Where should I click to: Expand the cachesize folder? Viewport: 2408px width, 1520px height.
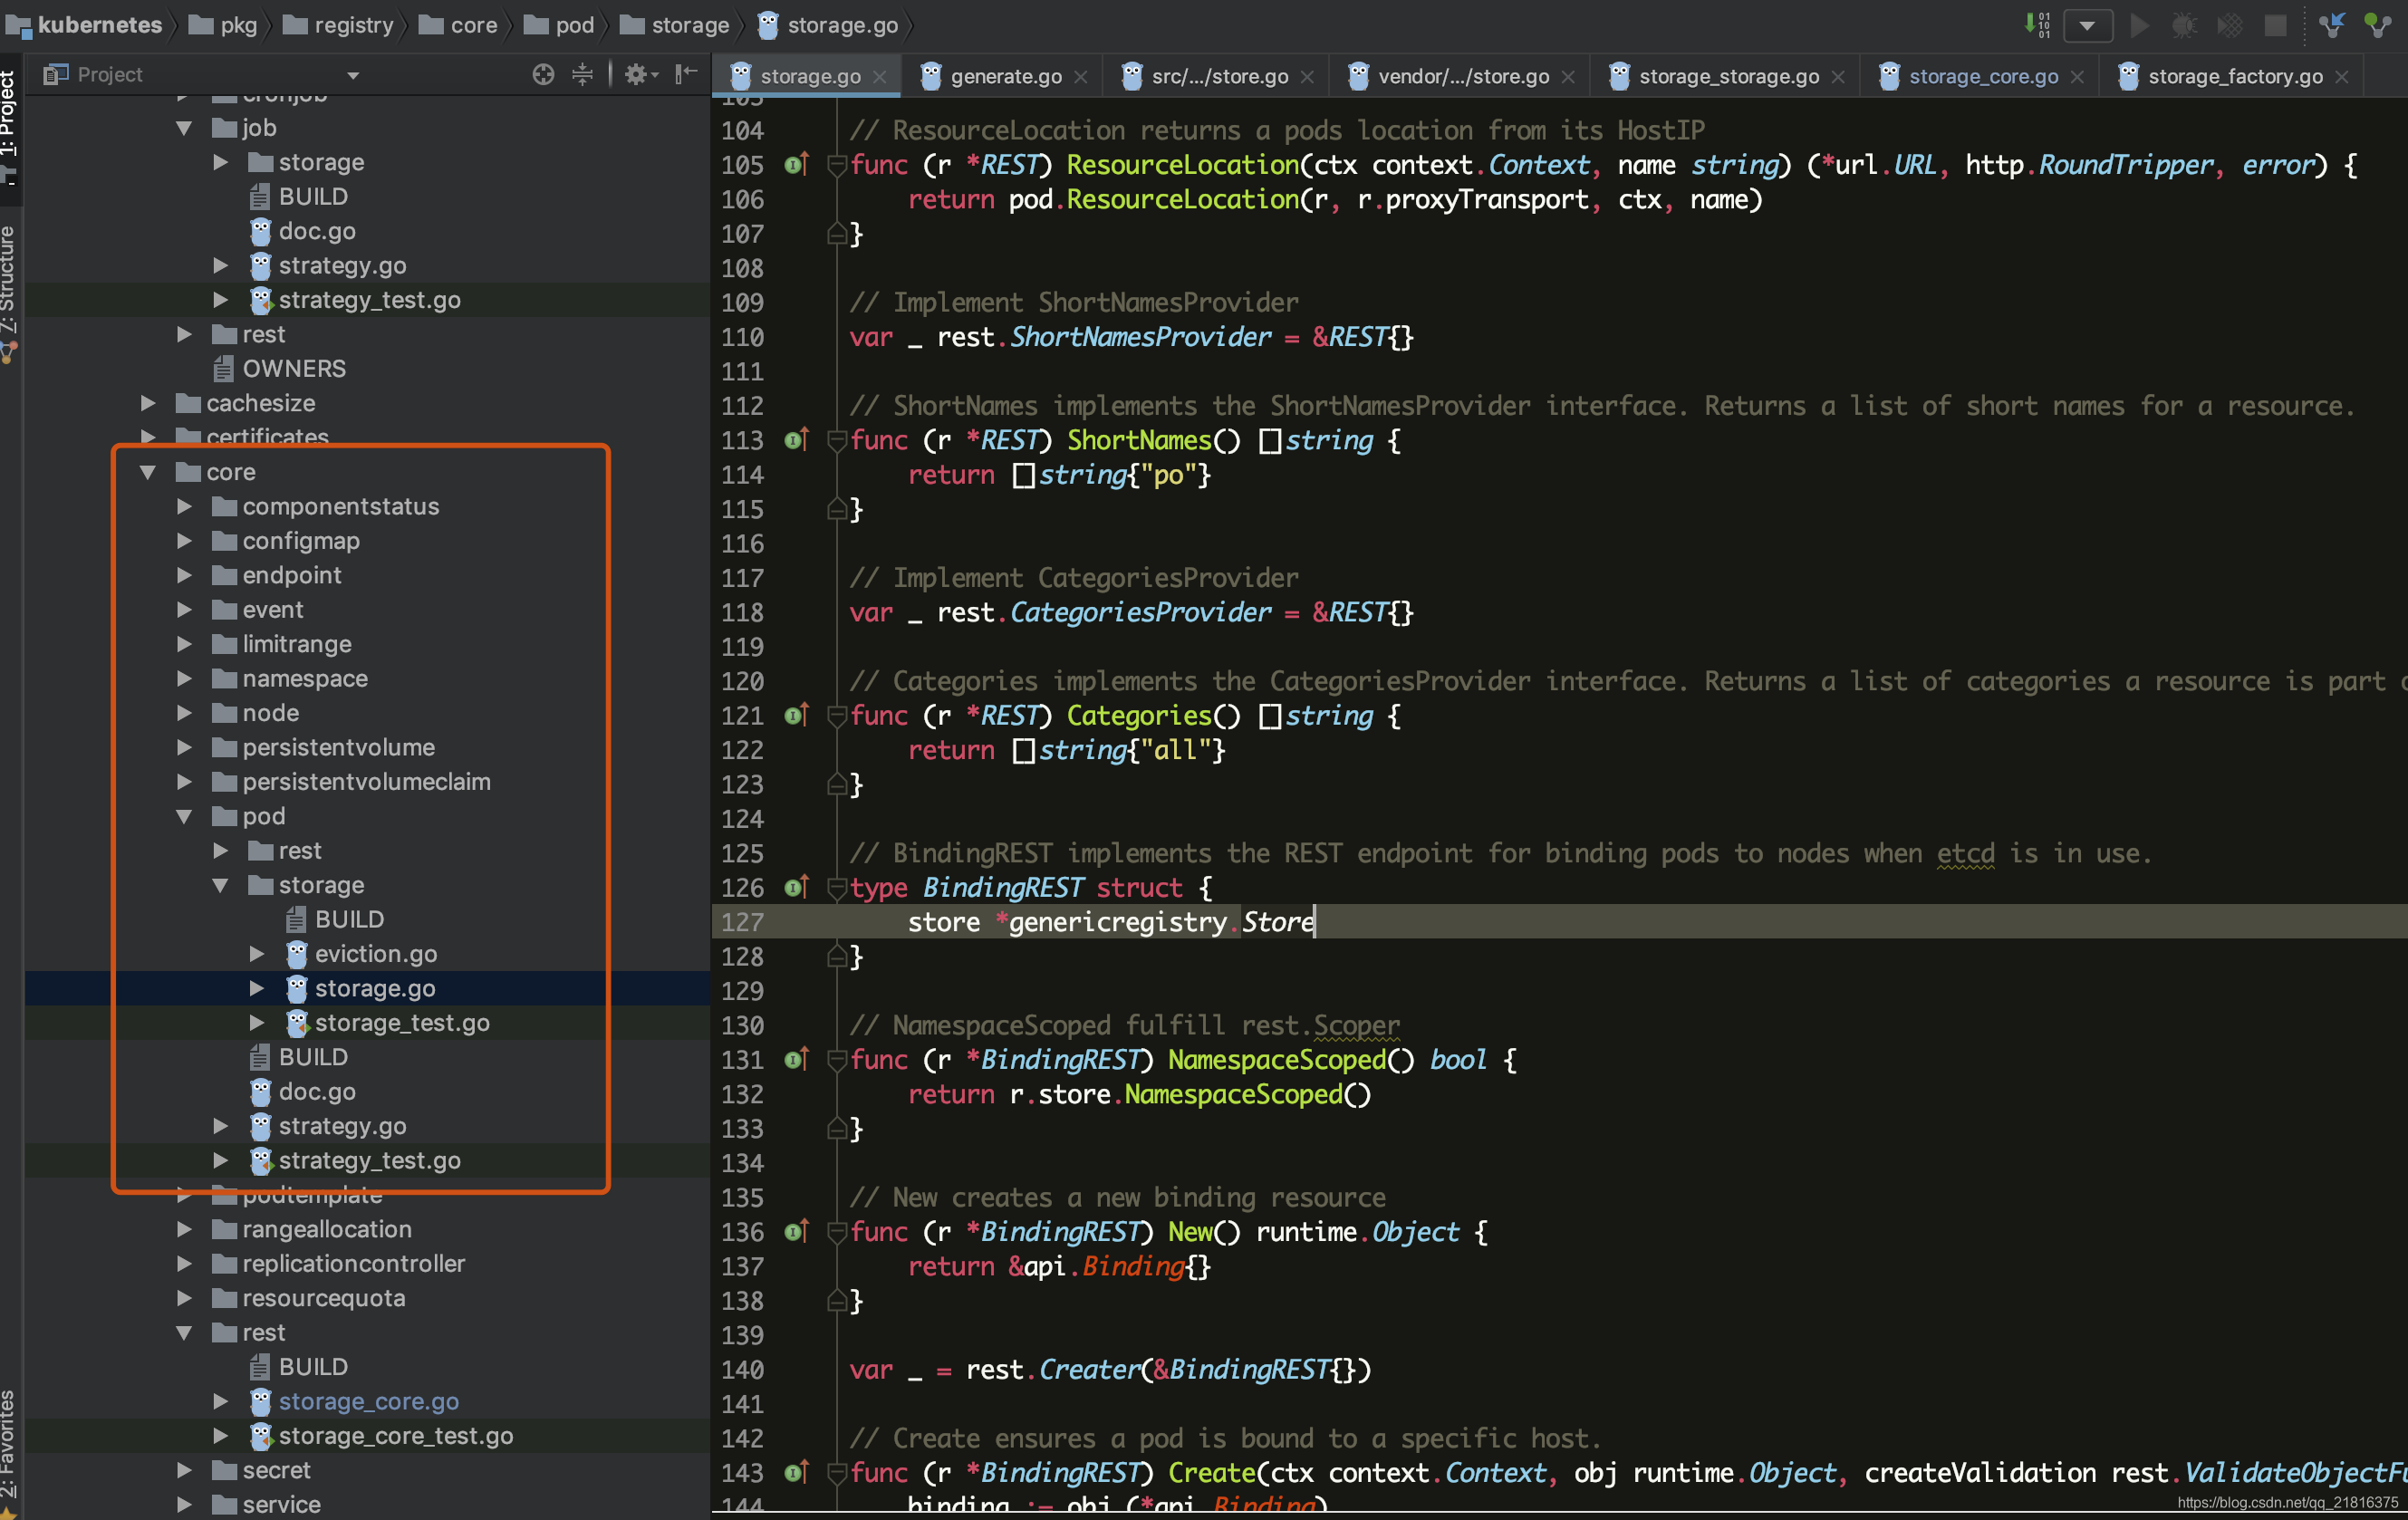pos(148,403)
